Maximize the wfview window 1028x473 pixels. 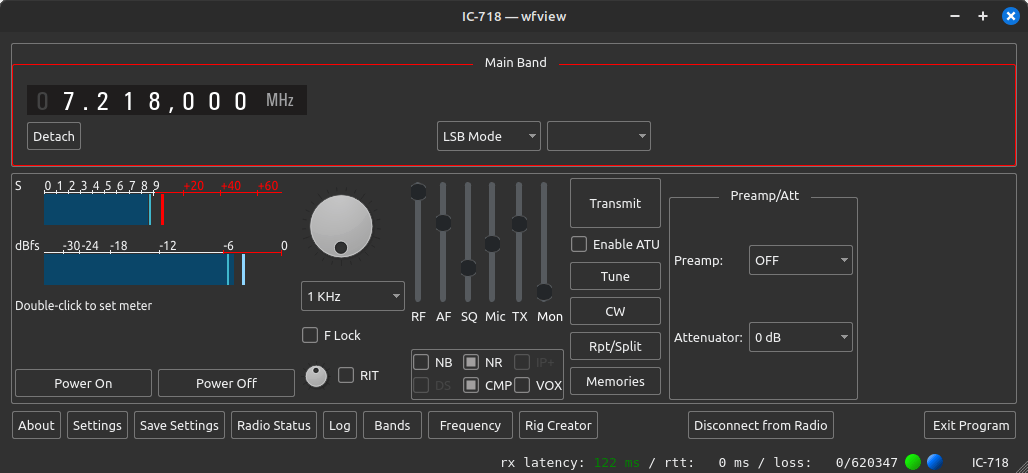coord(983,16)
